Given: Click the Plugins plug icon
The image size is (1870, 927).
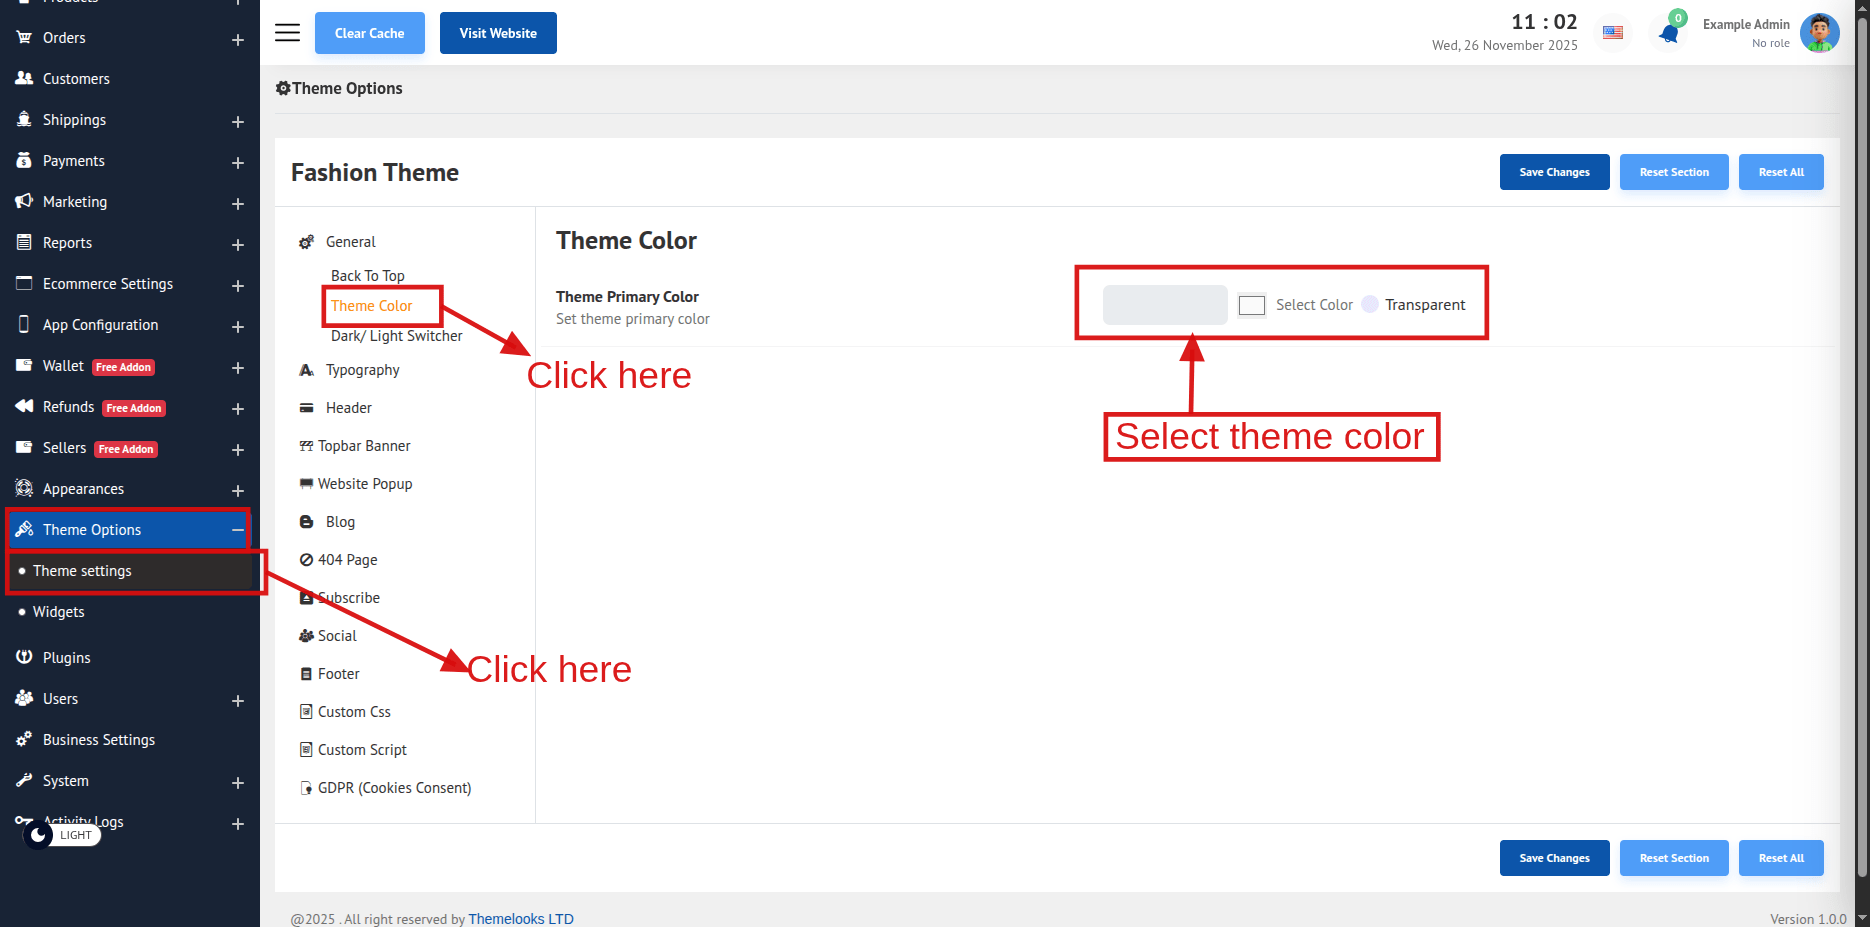Looking at the screenshot, I should [x=24, y=657].
